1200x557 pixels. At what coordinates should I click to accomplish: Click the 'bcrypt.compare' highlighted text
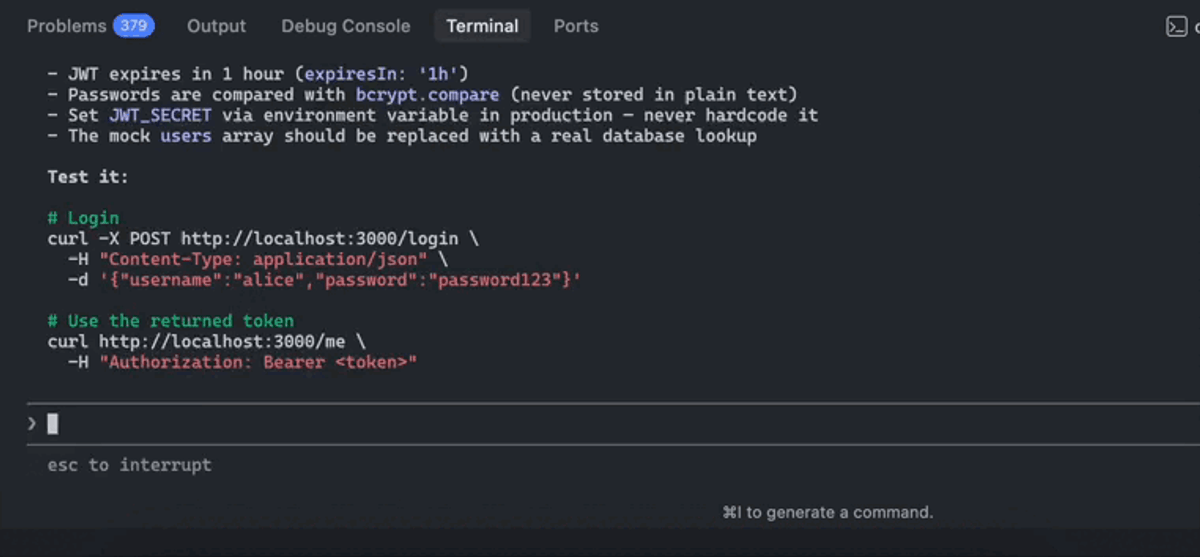point(427,95)
